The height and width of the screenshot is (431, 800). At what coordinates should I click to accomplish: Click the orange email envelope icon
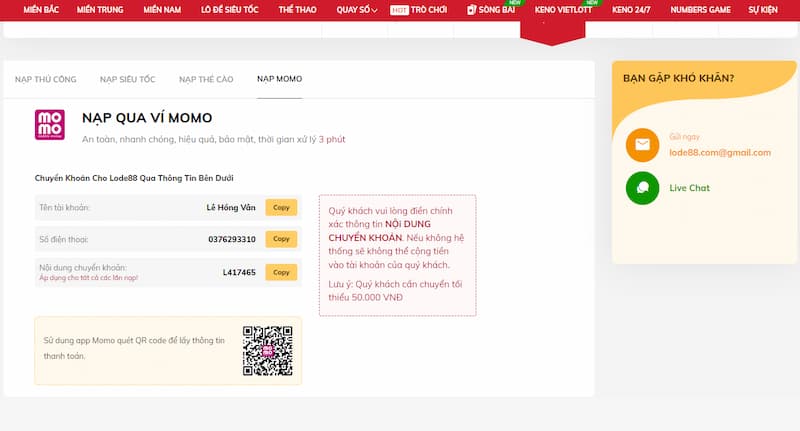coord(642,145)
